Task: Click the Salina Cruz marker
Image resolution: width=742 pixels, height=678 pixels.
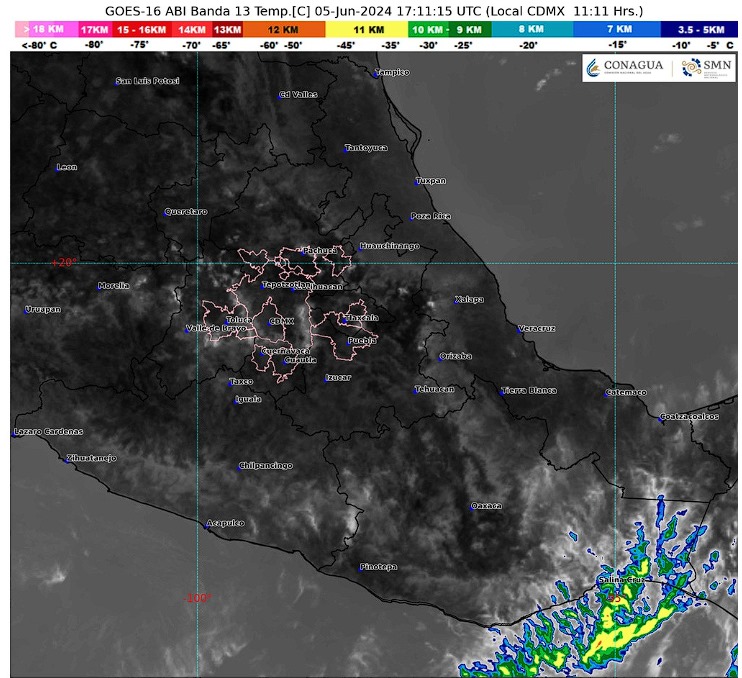Action: (x=600, y=581)
